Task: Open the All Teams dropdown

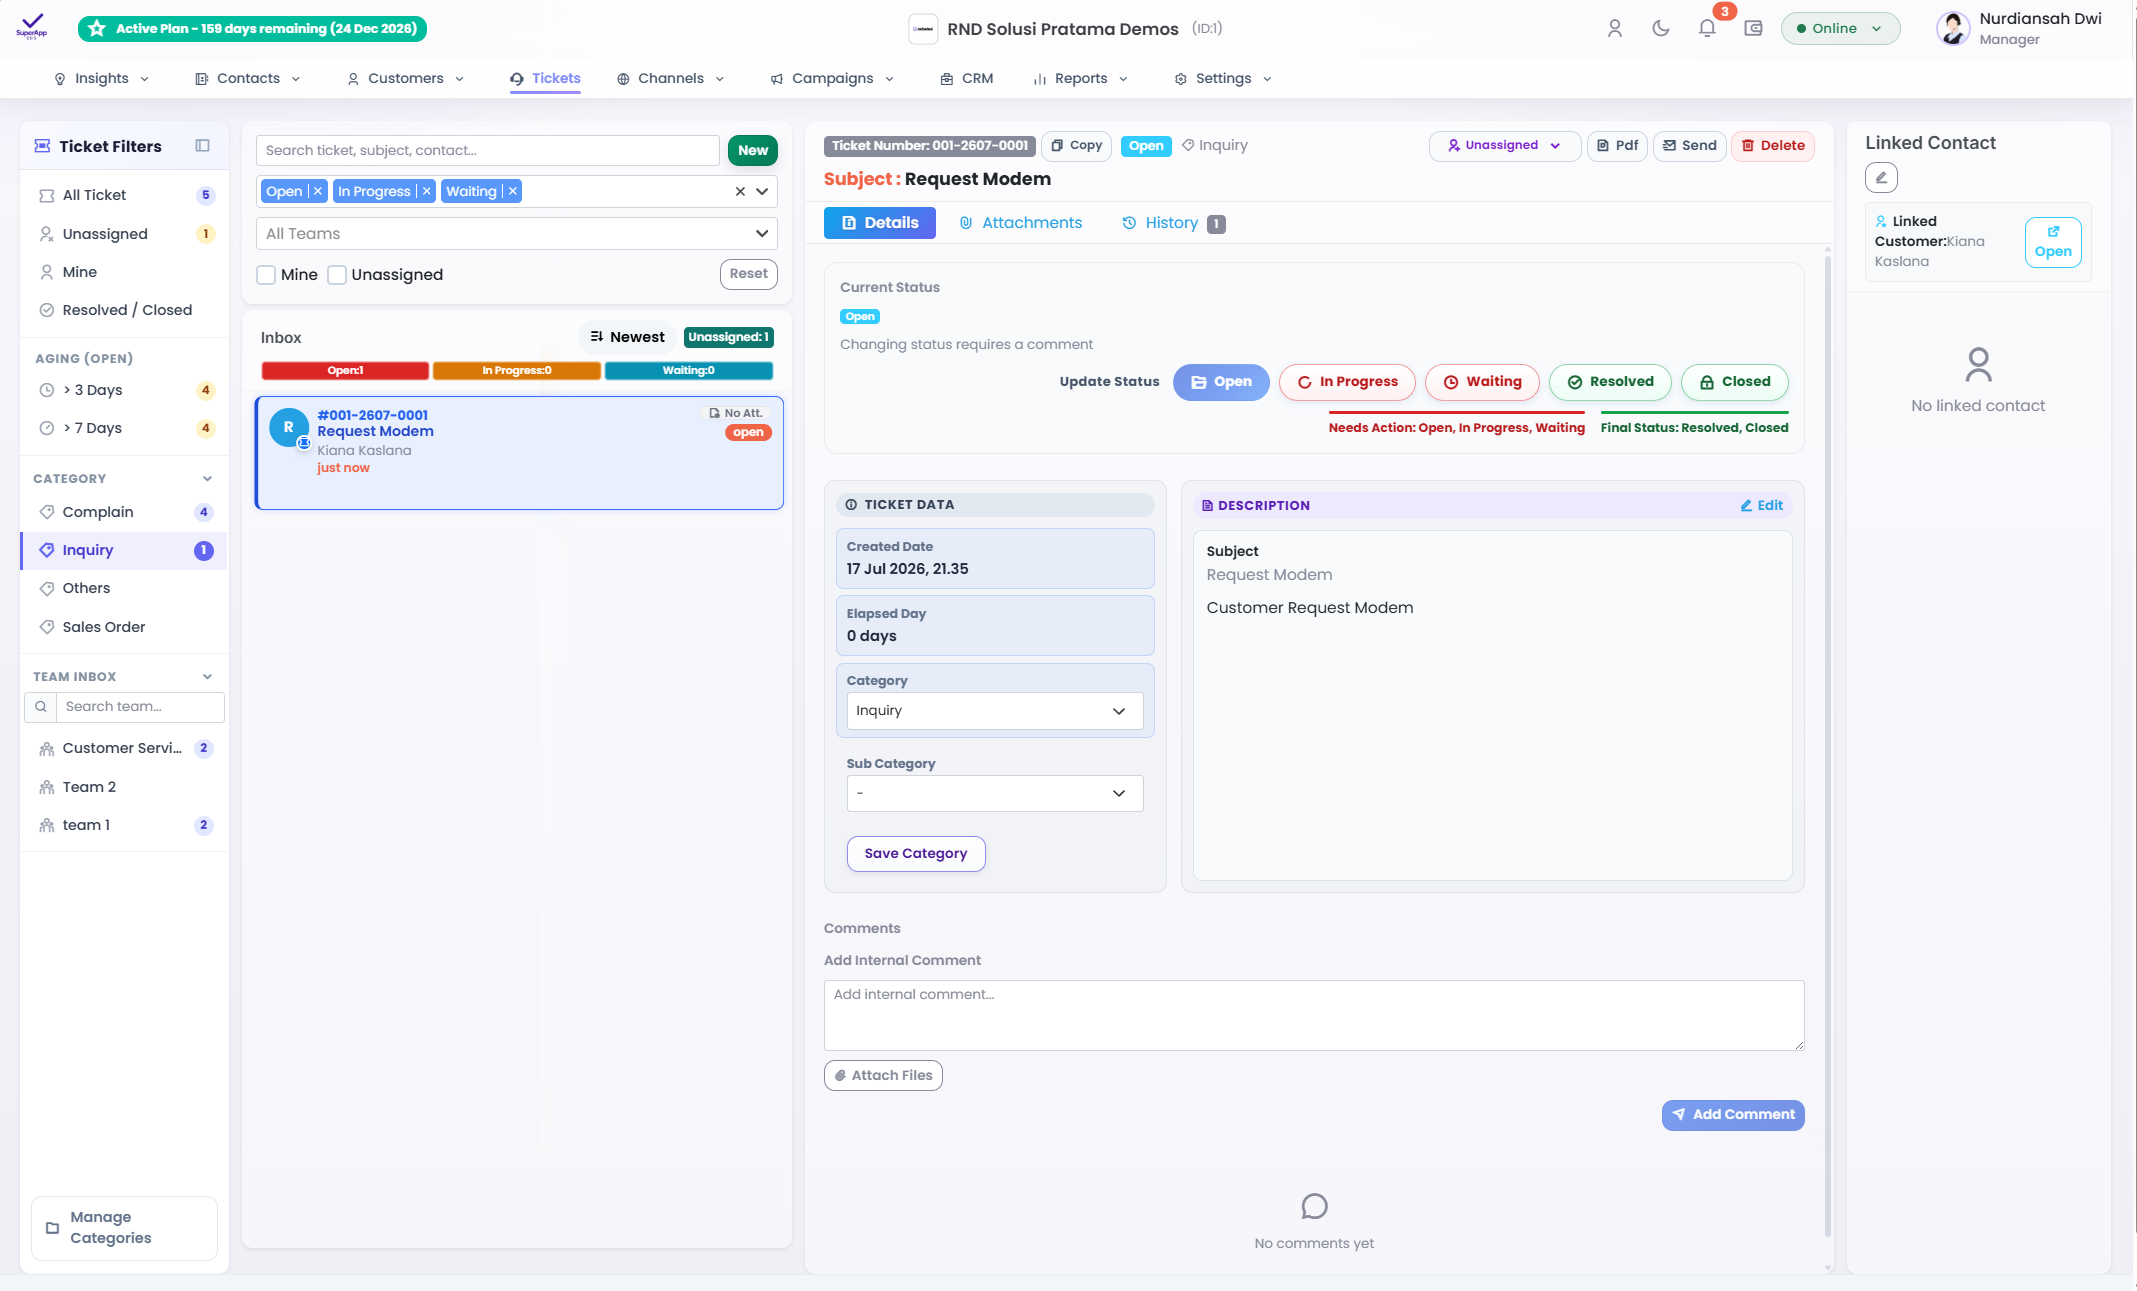Action: pos(517,234)
